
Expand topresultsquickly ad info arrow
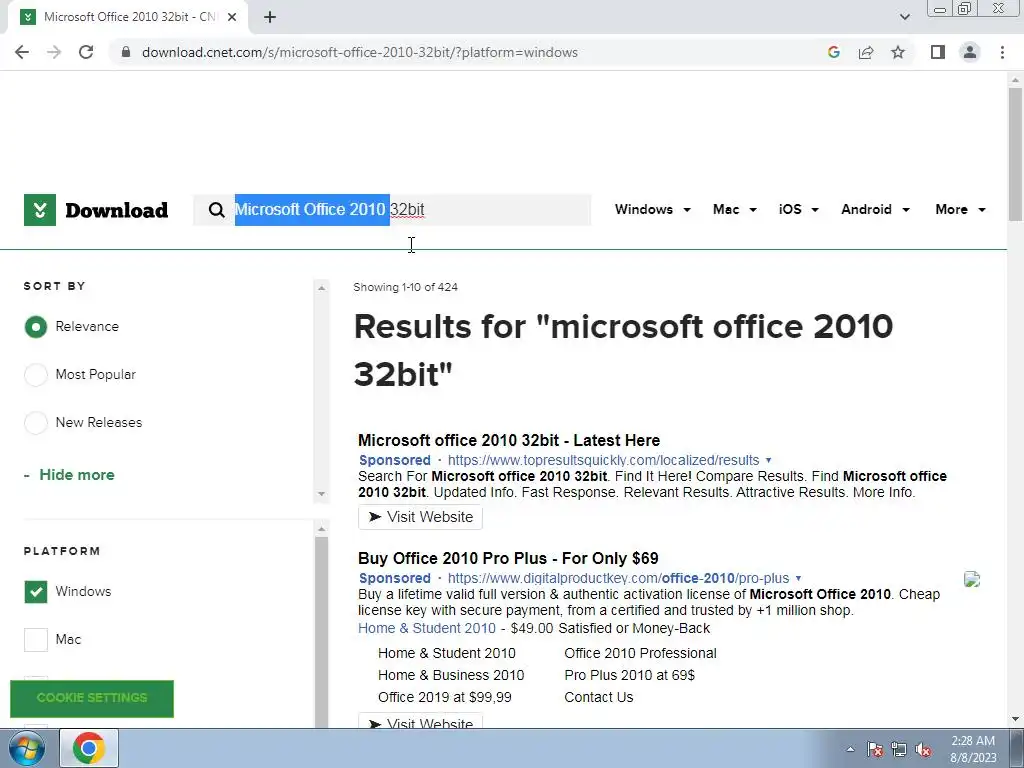[768, 460]
